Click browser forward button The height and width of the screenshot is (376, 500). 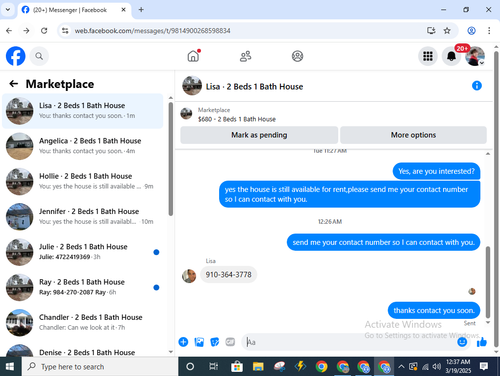tap(26, 31)
